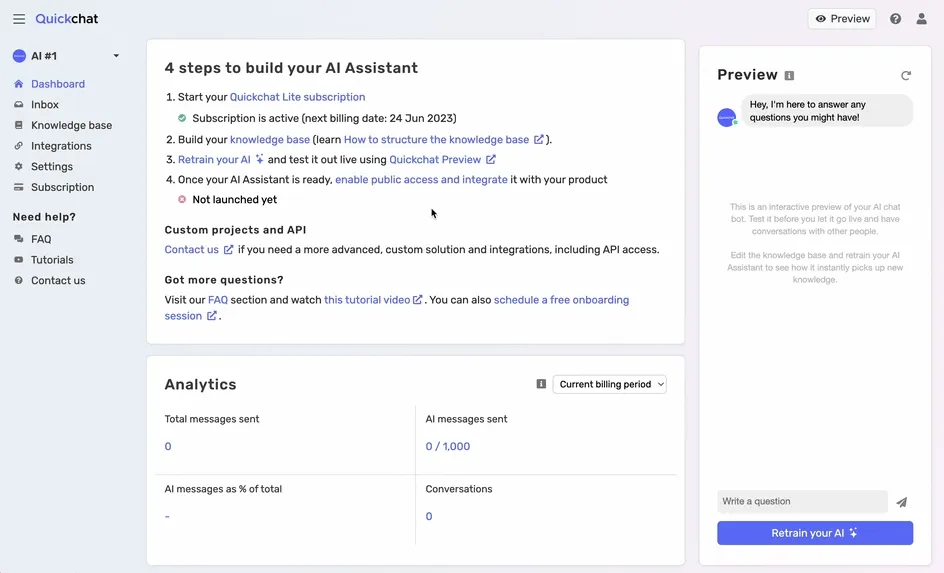944x573 pixels.
Task: Click the AI #1 avatar icon
Action: (x=19, y=56)
